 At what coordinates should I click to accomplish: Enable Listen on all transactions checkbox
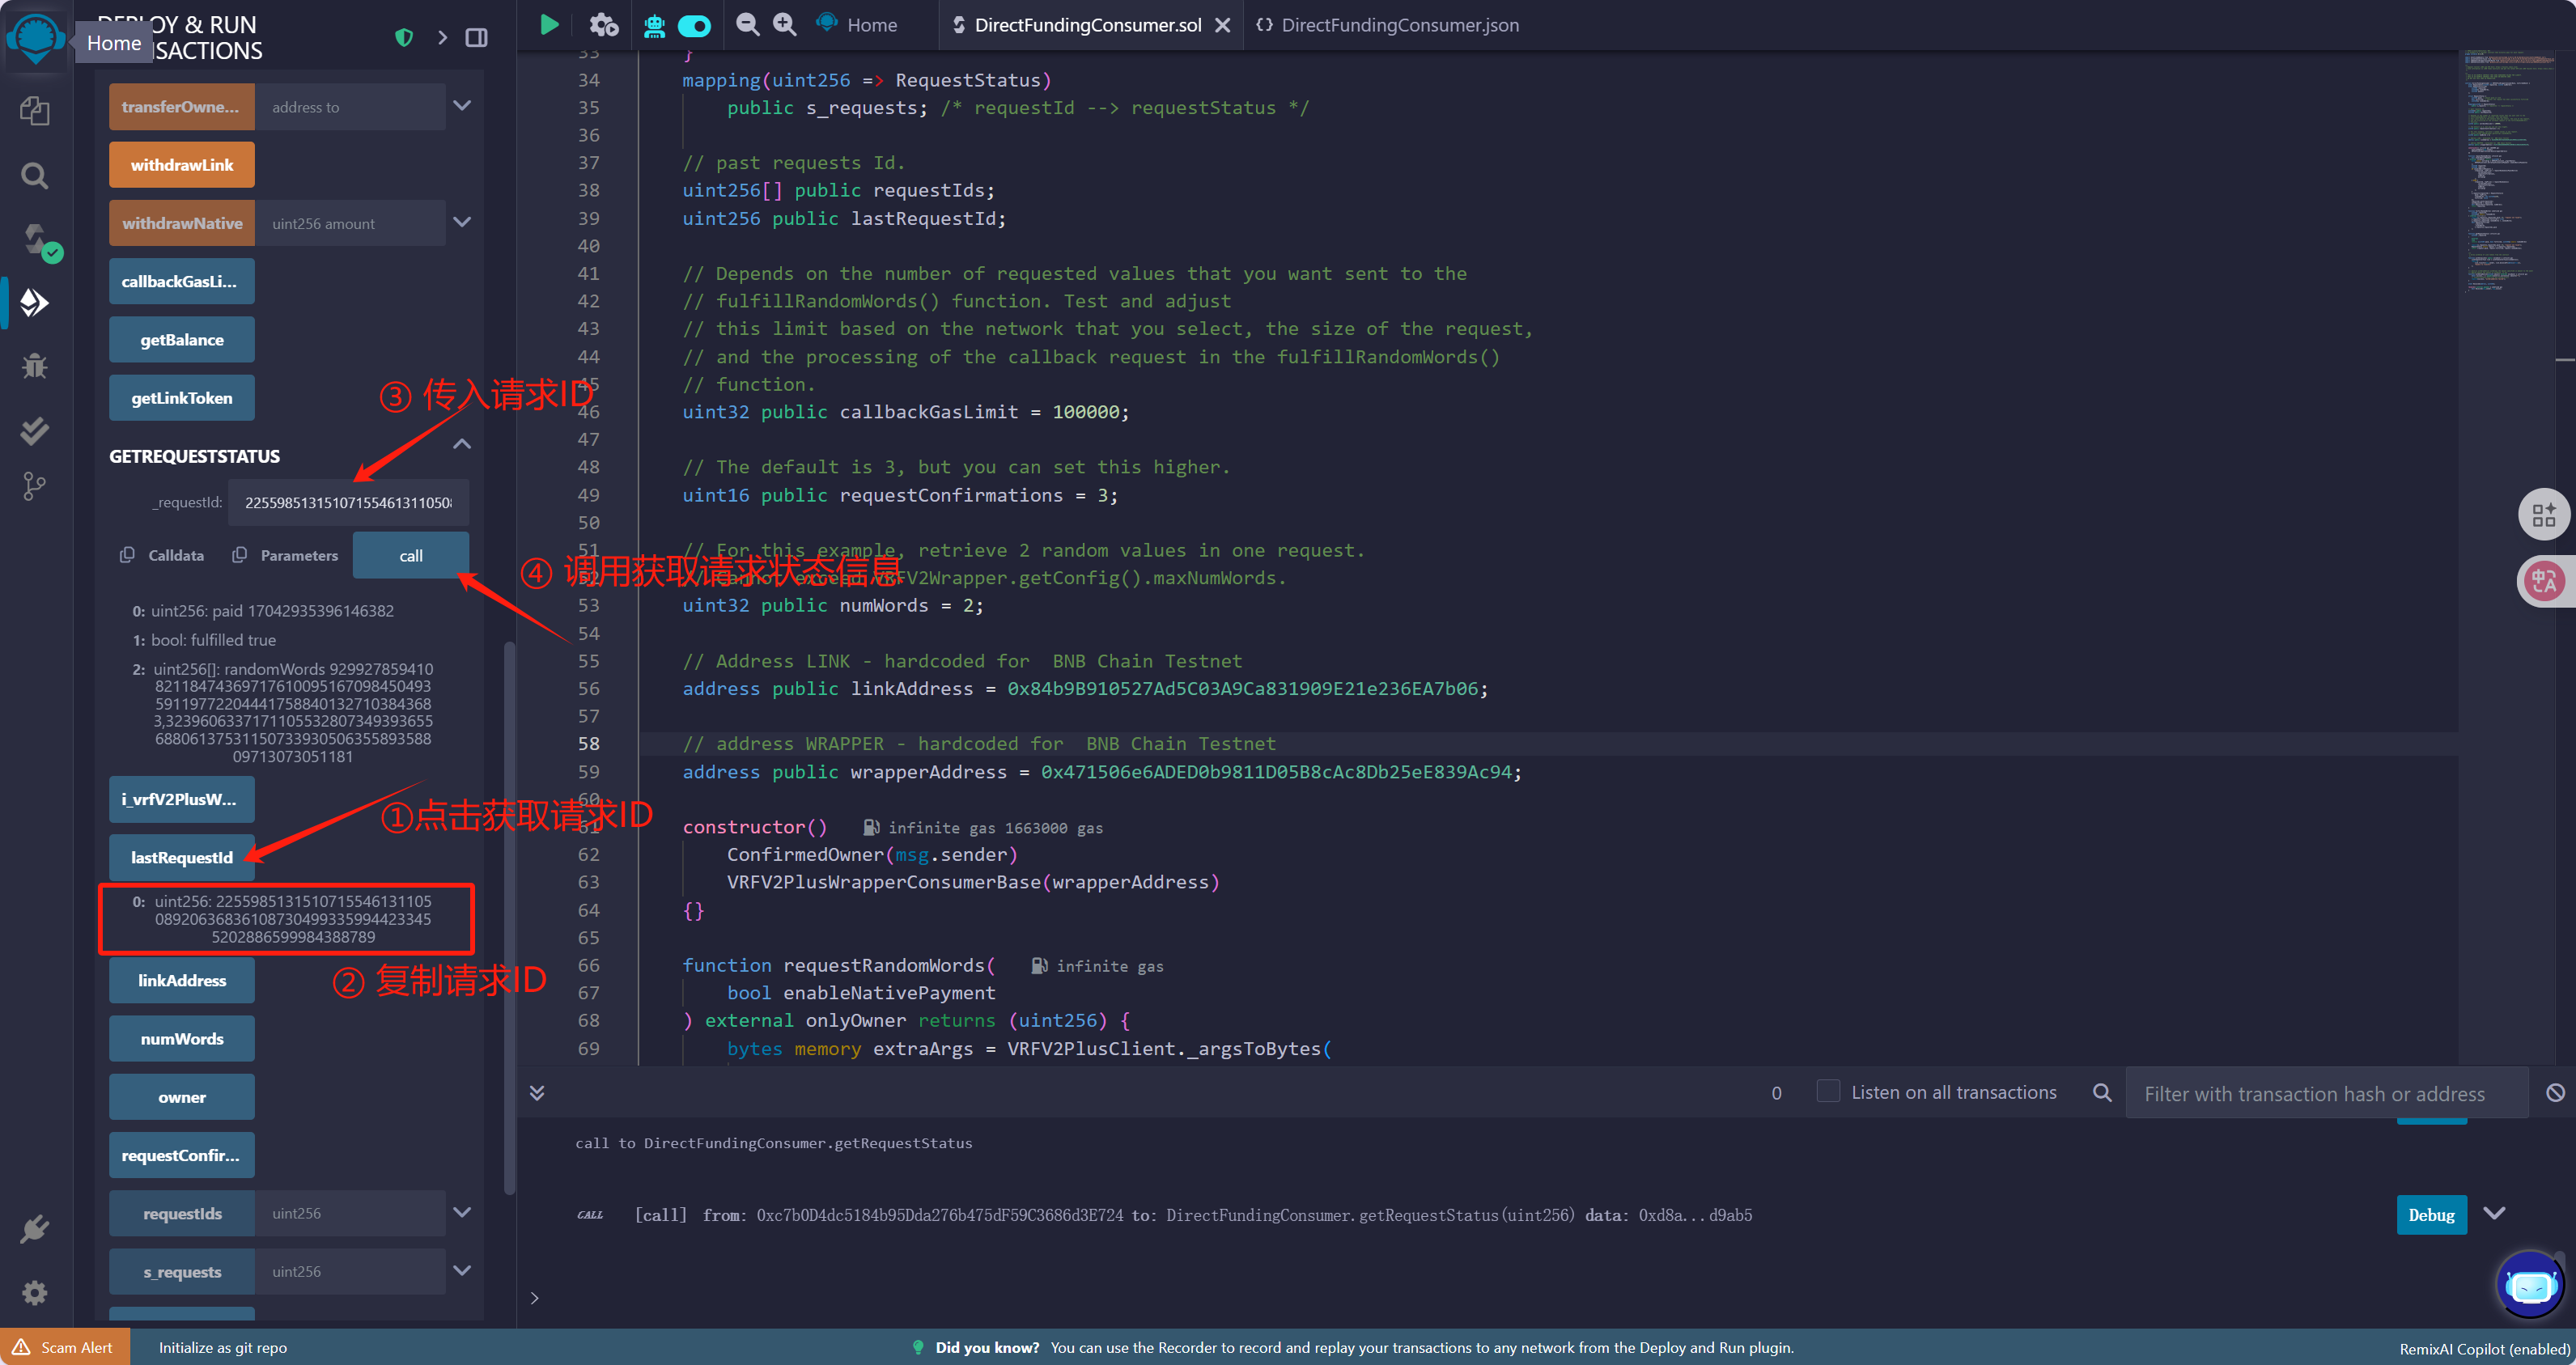[1828, 1091]
